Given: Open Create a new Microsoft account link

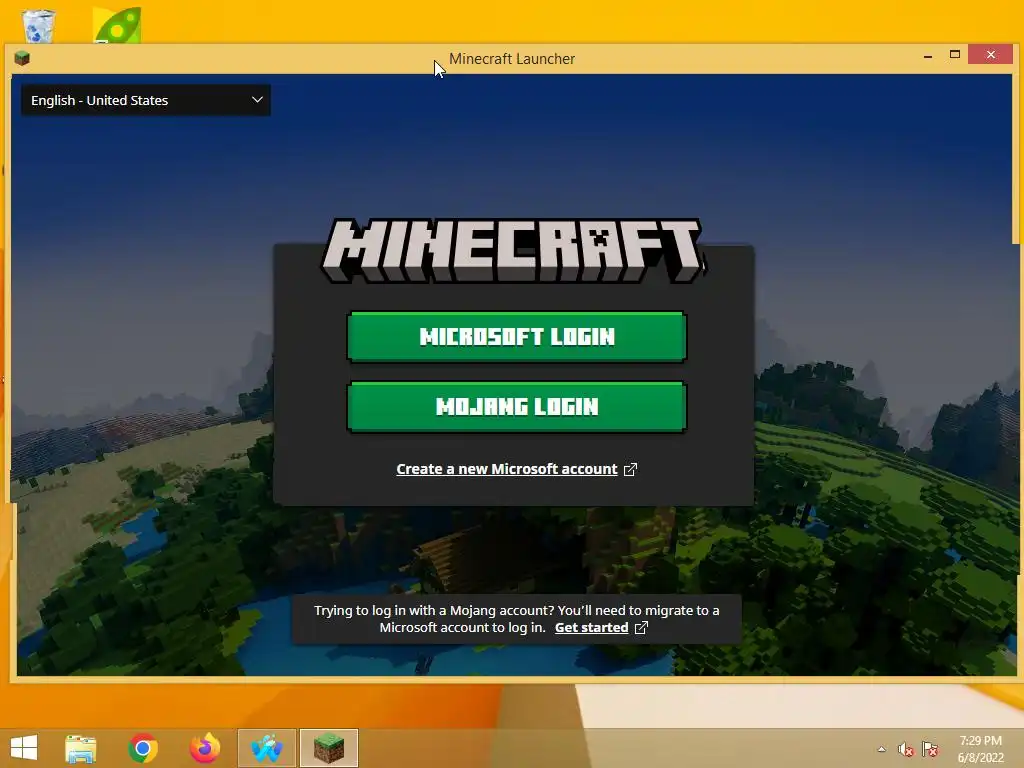Looking at the screenshot, I should pyautogui.click(x=507, y=469).
